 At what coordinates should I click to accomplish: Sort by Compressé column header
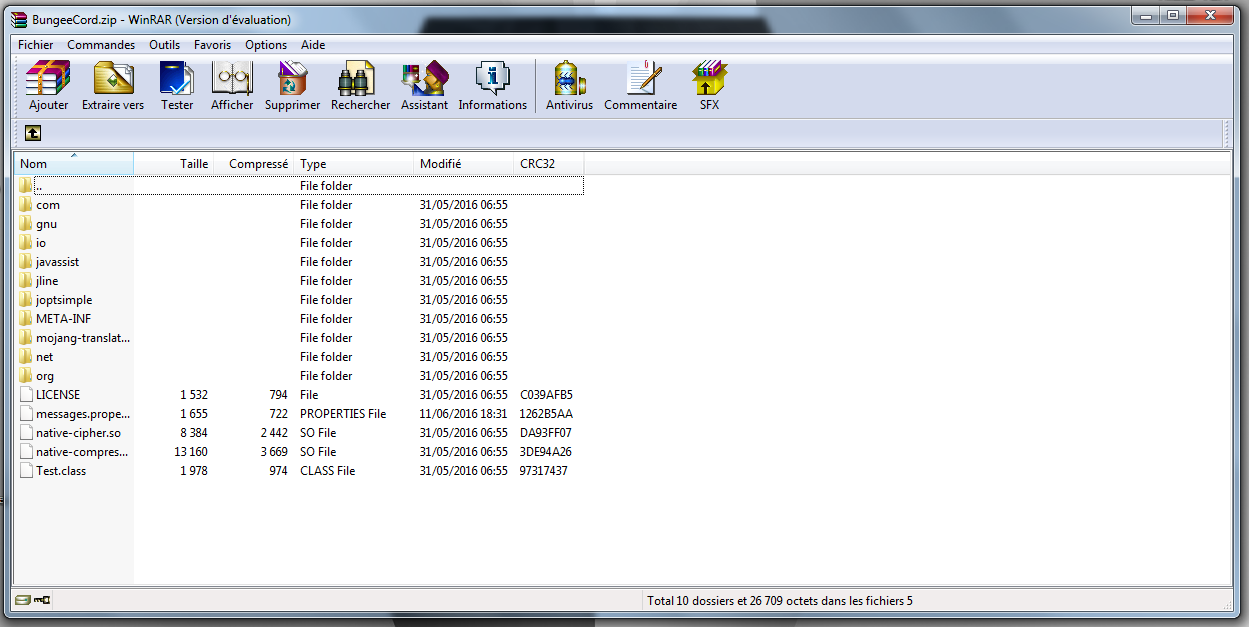[254, 163]
